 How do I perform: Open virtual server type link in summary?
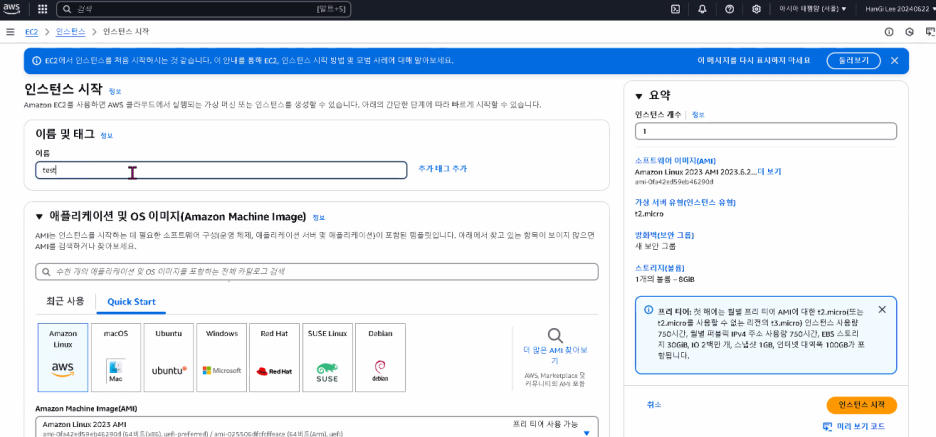pos(685,202)
